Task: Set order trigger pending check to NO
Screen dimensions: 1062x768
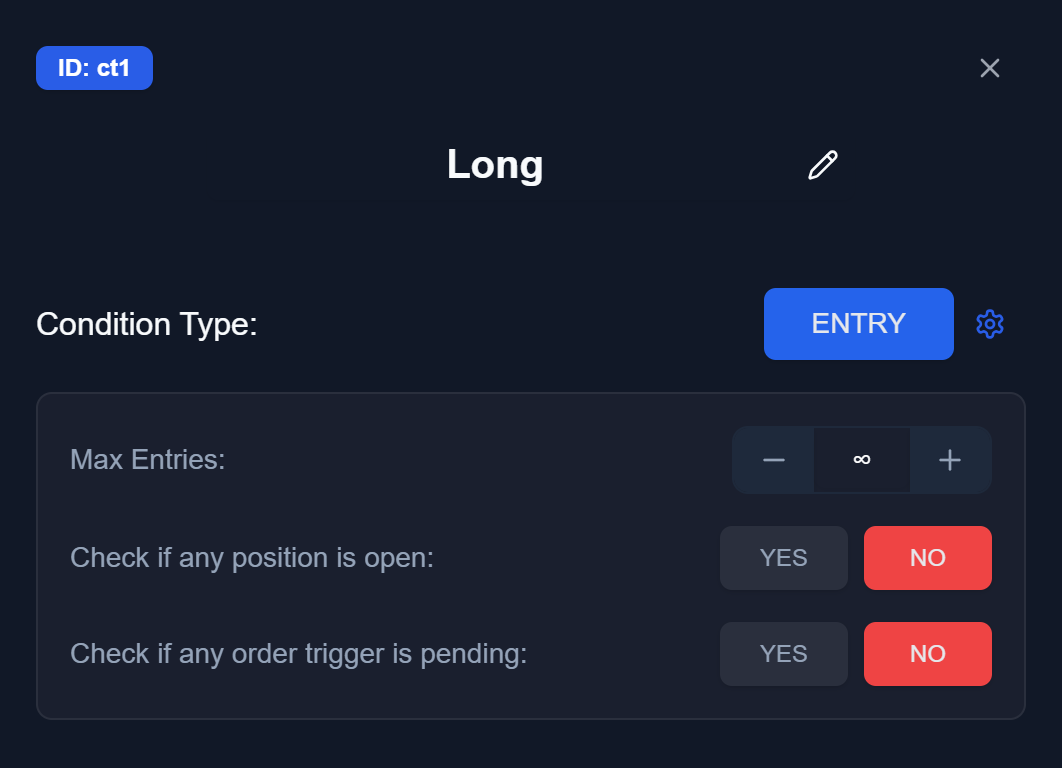Action: click(928, 654)
